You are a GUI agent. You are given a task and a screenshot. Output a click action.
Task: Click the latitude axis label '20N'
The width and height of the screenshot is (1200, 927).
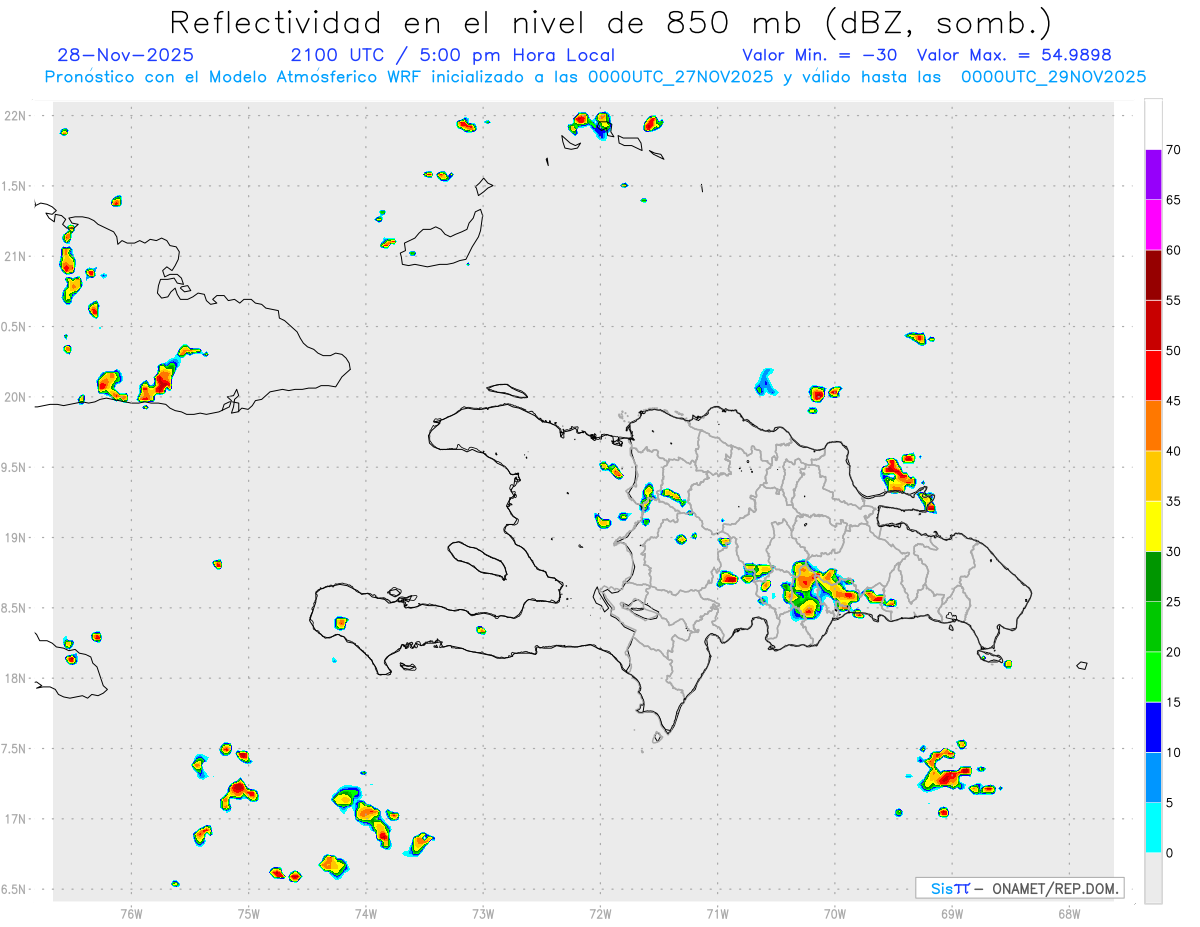click(x=15, y=397)
